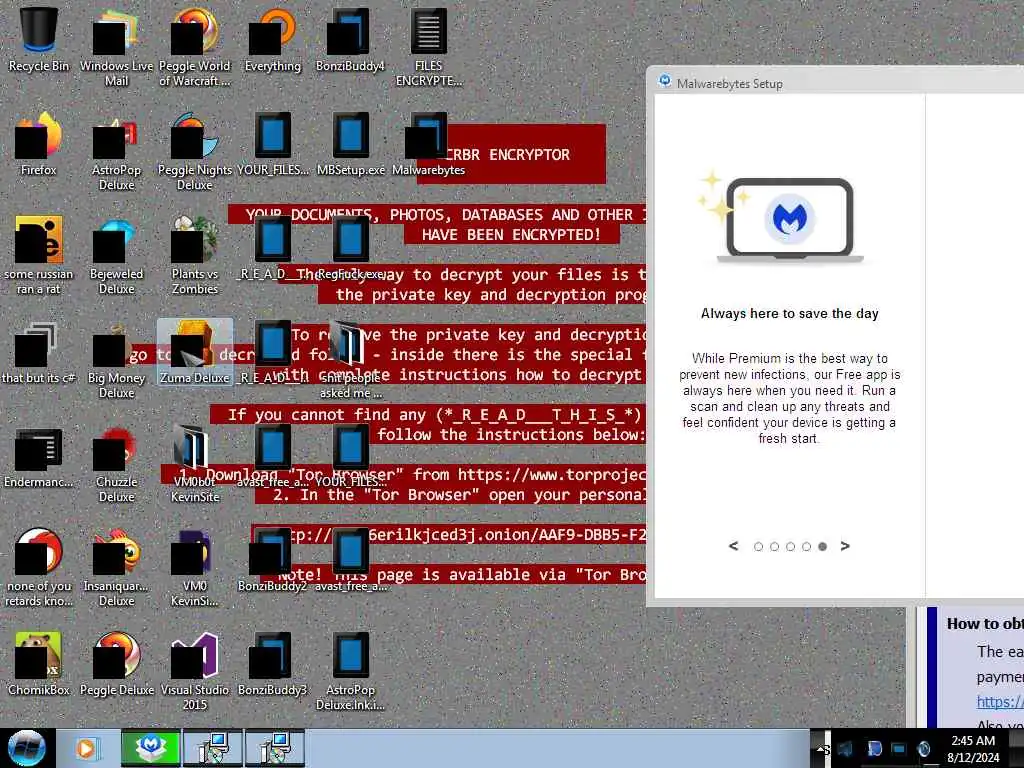This screenshot has height=768, width=1024.
Task: Click the Malwarebytes Setup title bar icon
Action: click(x=665, y=81)
